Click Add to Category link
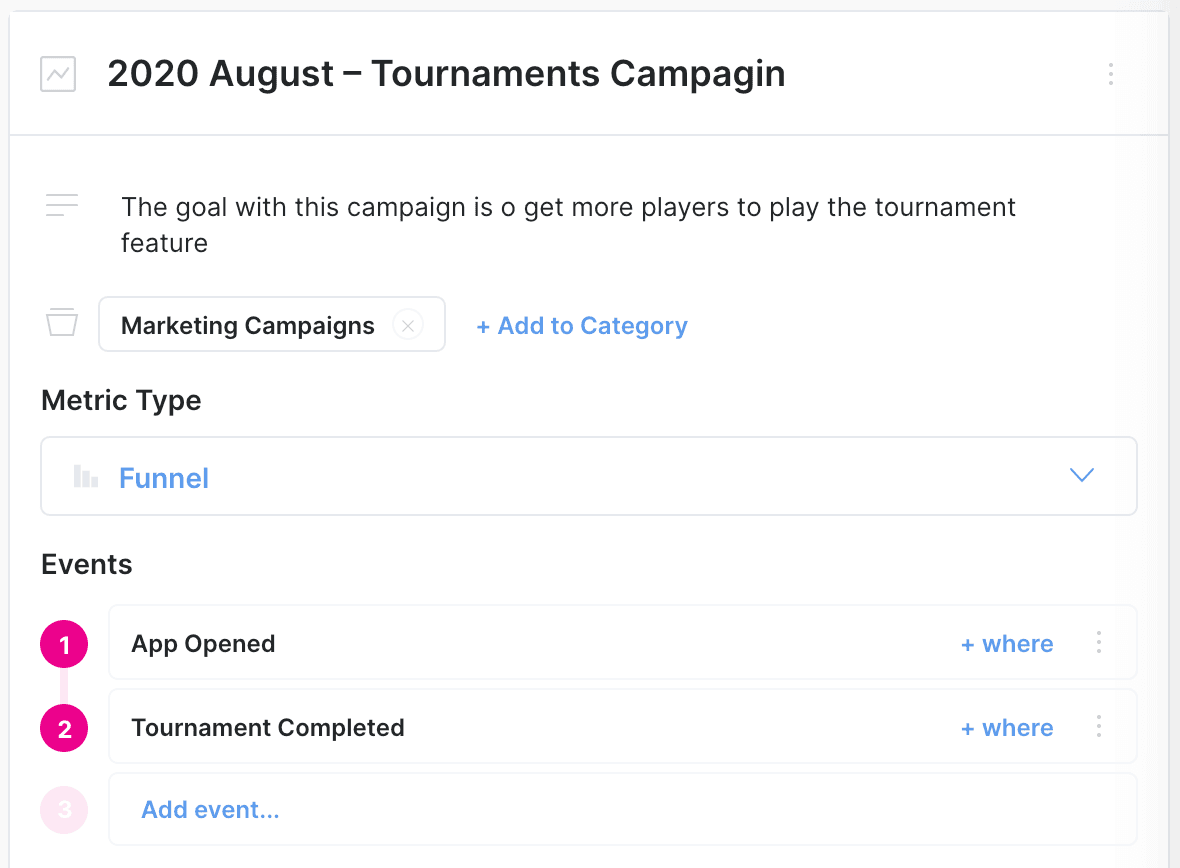The image size is (1180, 868). click(x=582, y=326)
